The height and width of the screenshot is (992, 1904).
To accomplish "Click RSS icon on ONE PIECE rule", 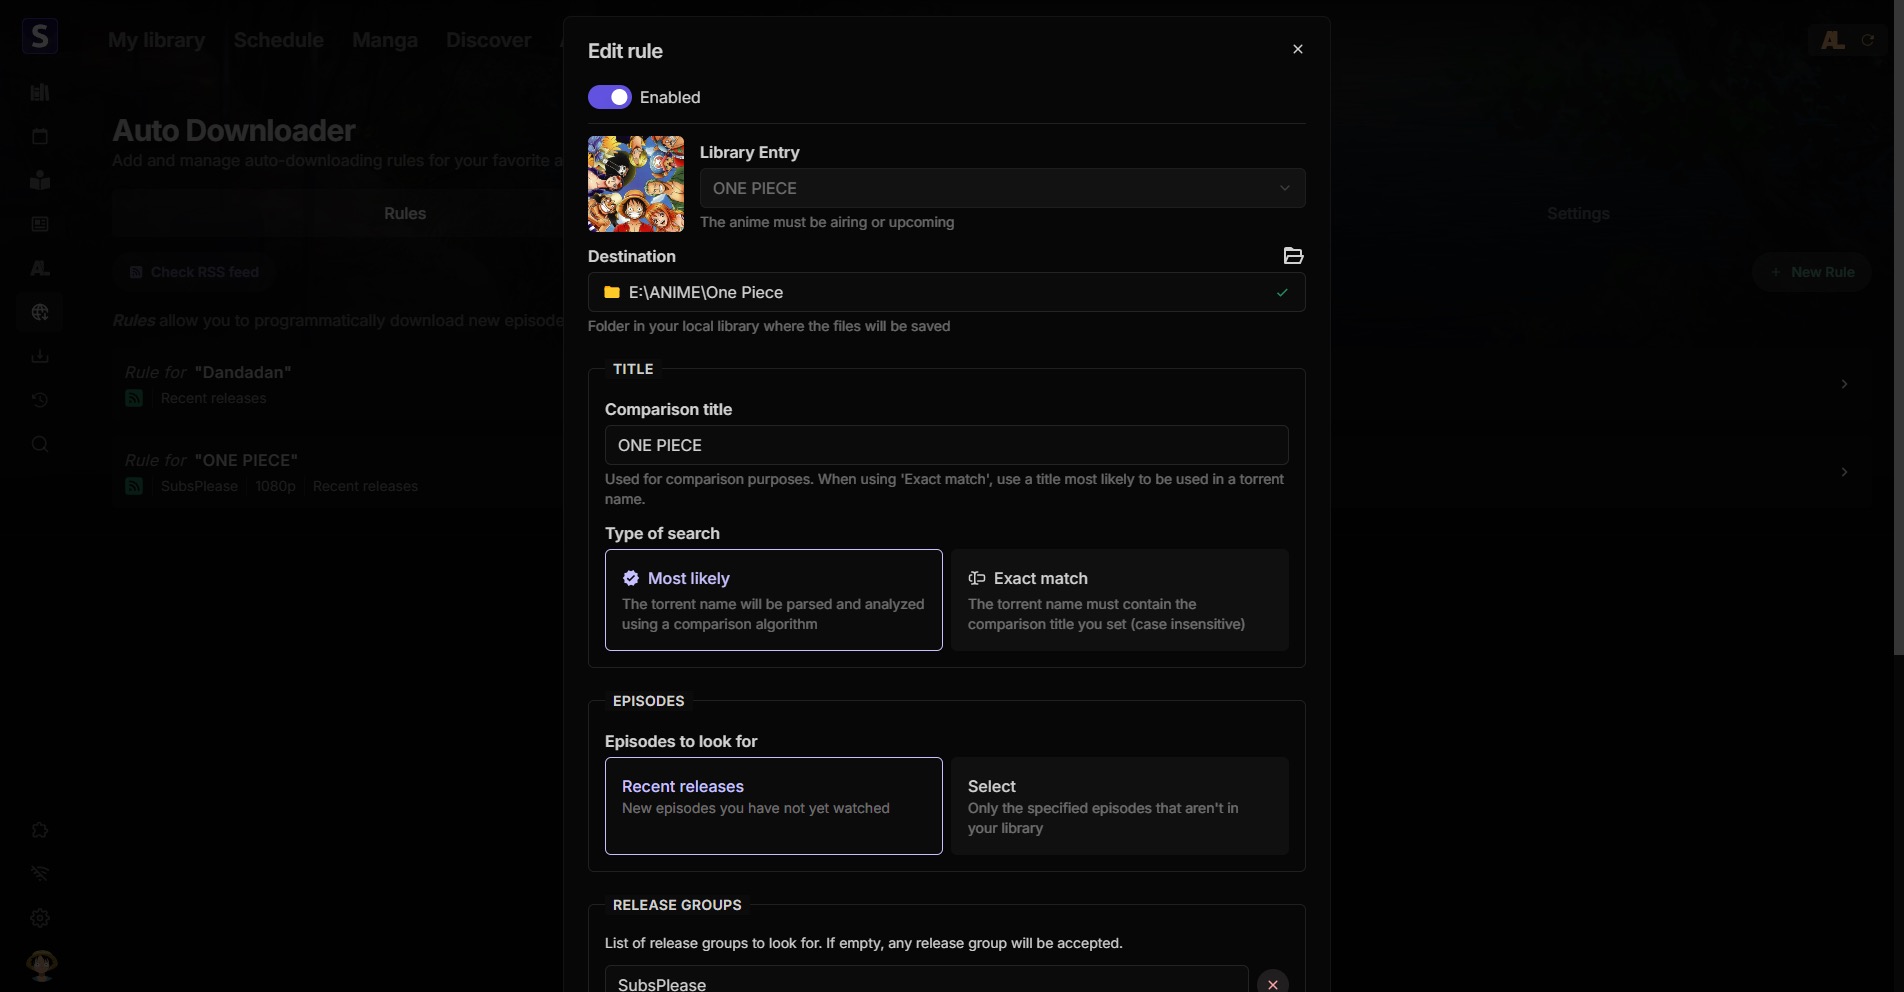I will coord(134,486).
